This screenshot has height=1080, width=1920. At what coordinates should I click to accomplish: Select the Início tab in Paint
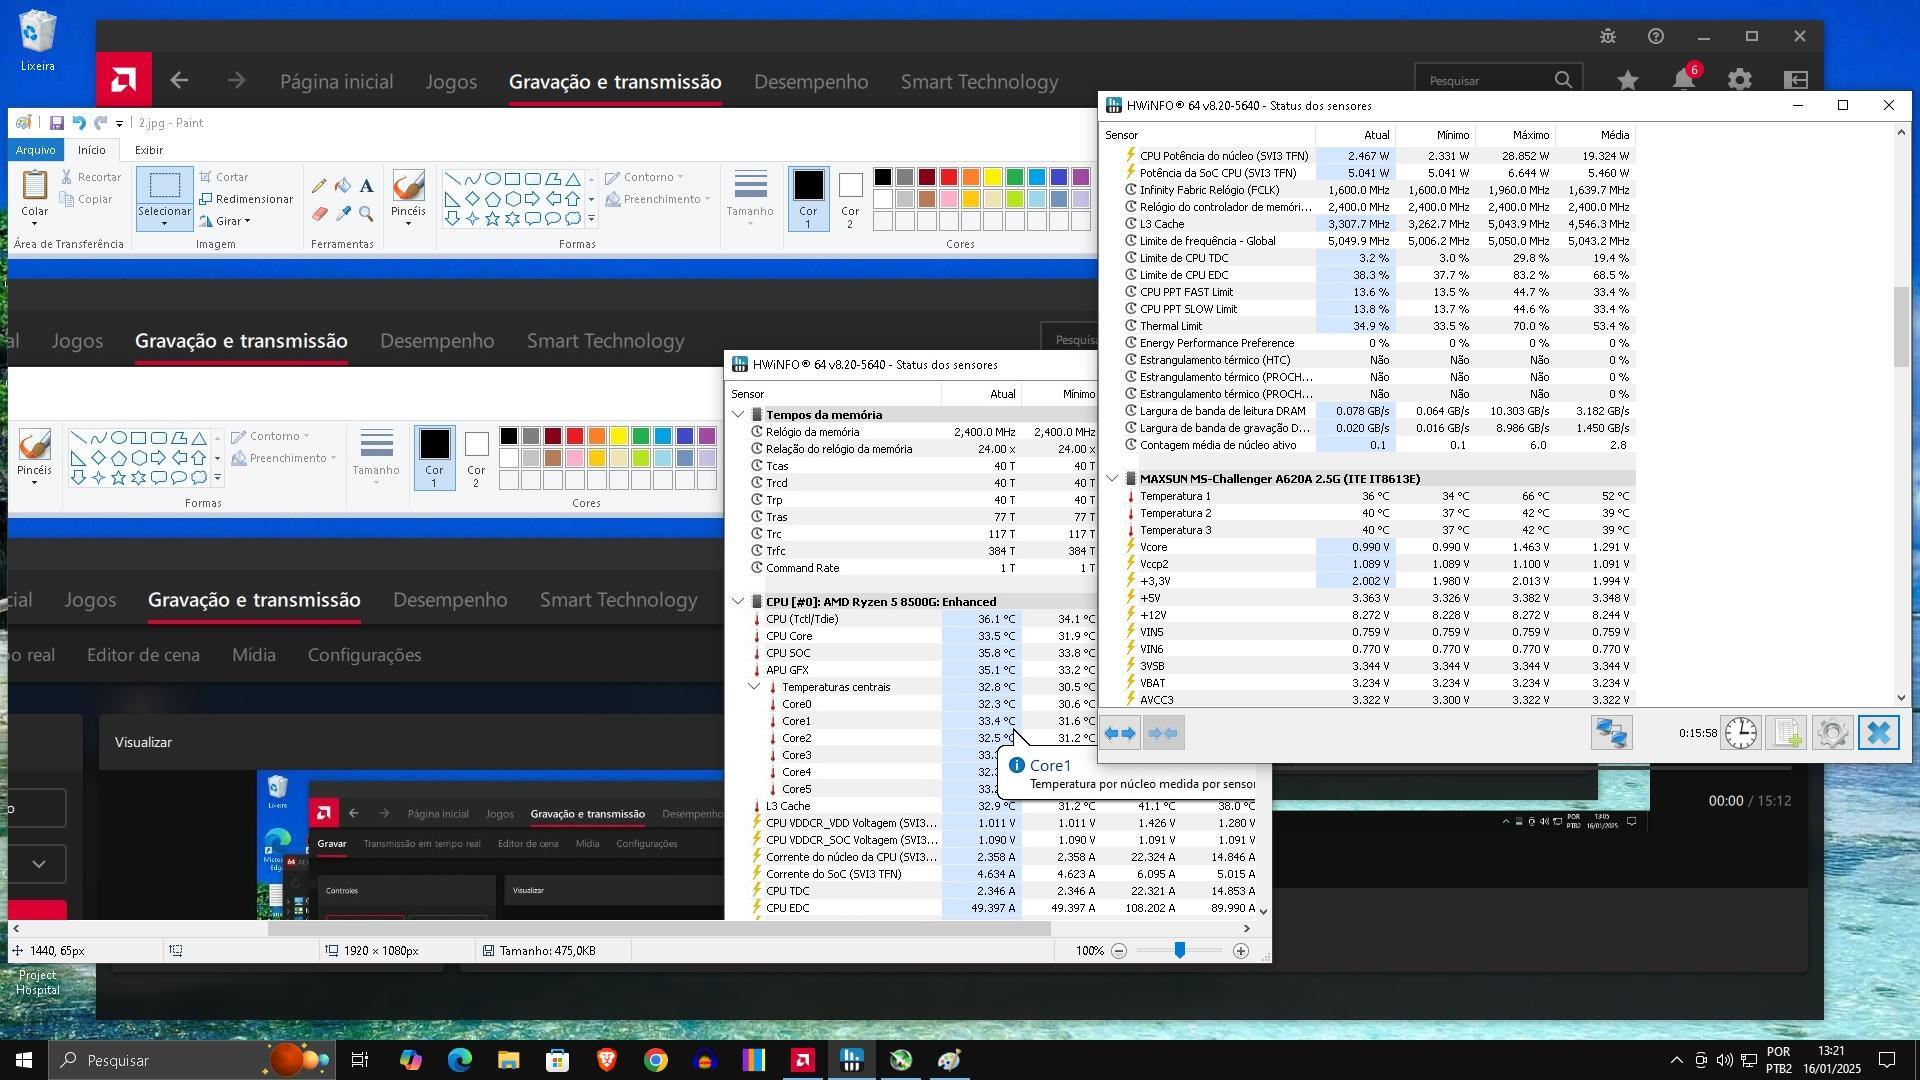click(x=92, y=150)
